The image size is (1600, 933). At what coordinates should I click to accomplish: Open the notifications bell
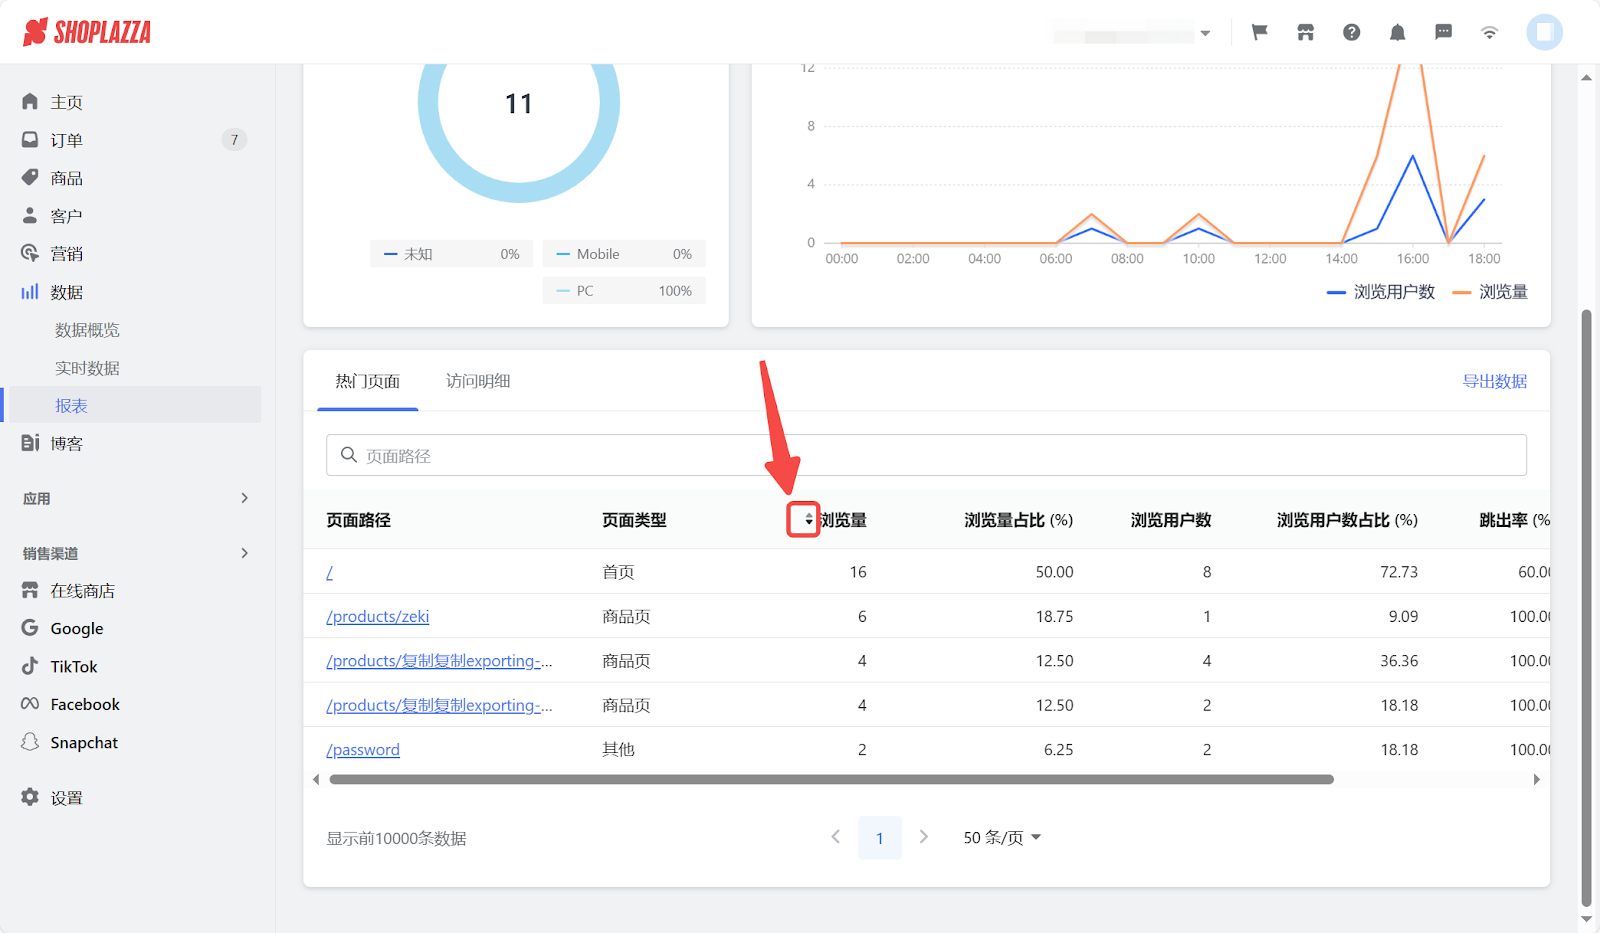(x=1398, y=32)
